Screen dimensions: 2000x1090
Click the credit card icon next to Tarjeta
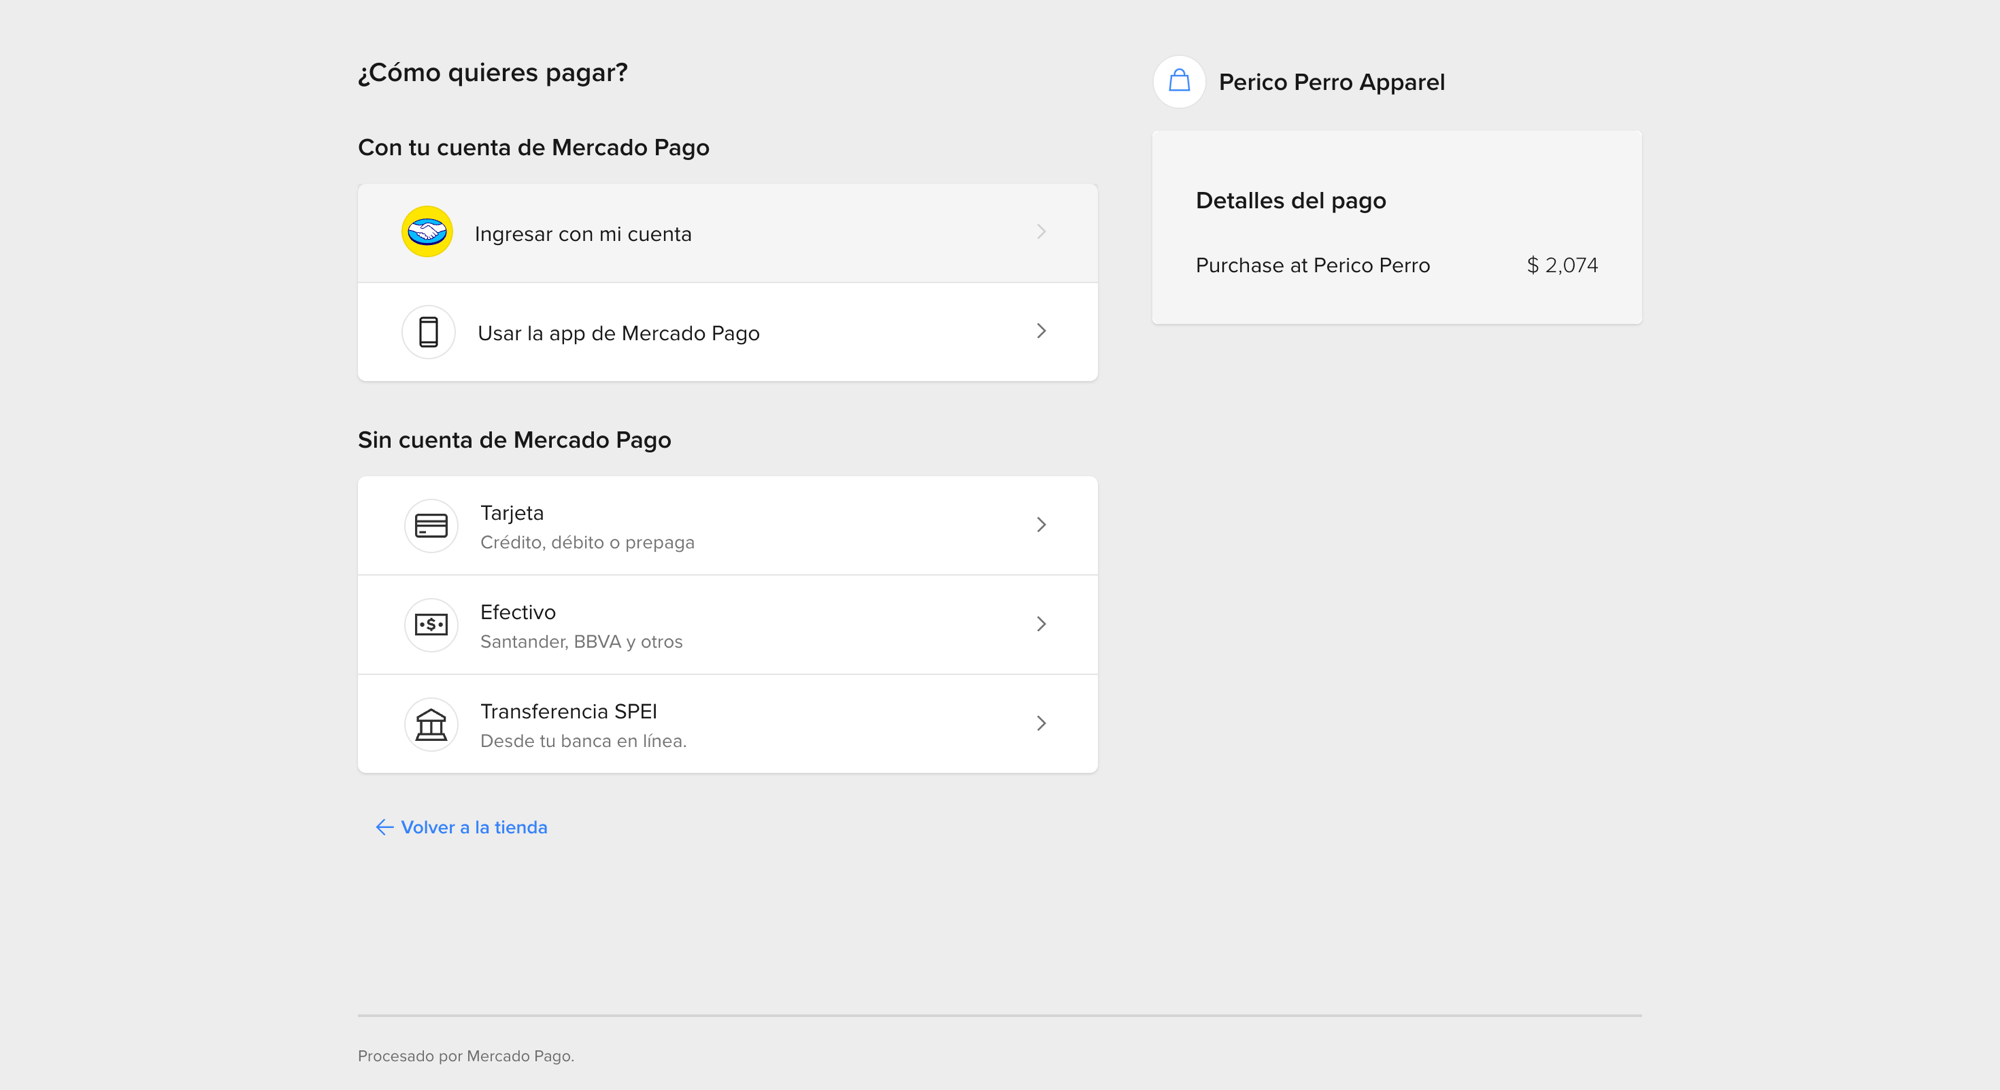[431, 526]
